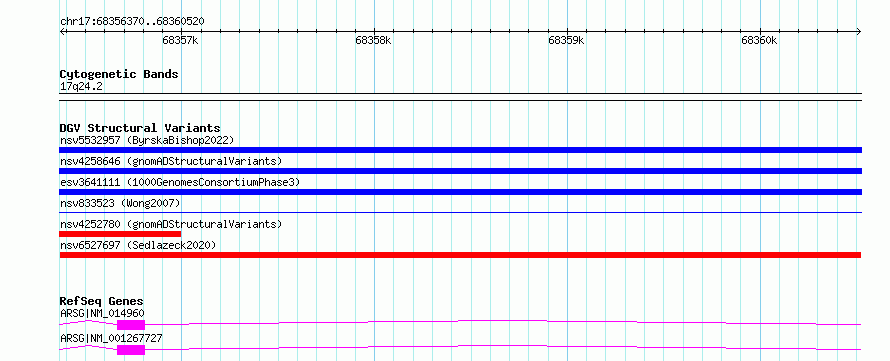Click the long red bar under nsv6527697
Screen dimensions: 890x361
[460, 255]
